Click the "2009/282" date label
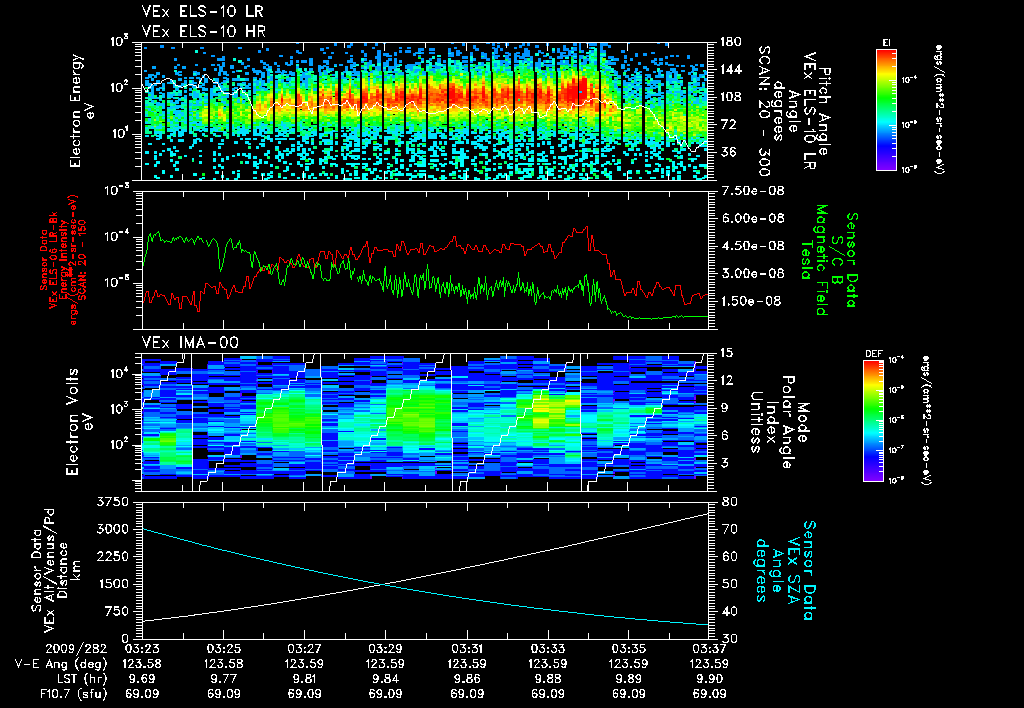 [x=75, y=649]
